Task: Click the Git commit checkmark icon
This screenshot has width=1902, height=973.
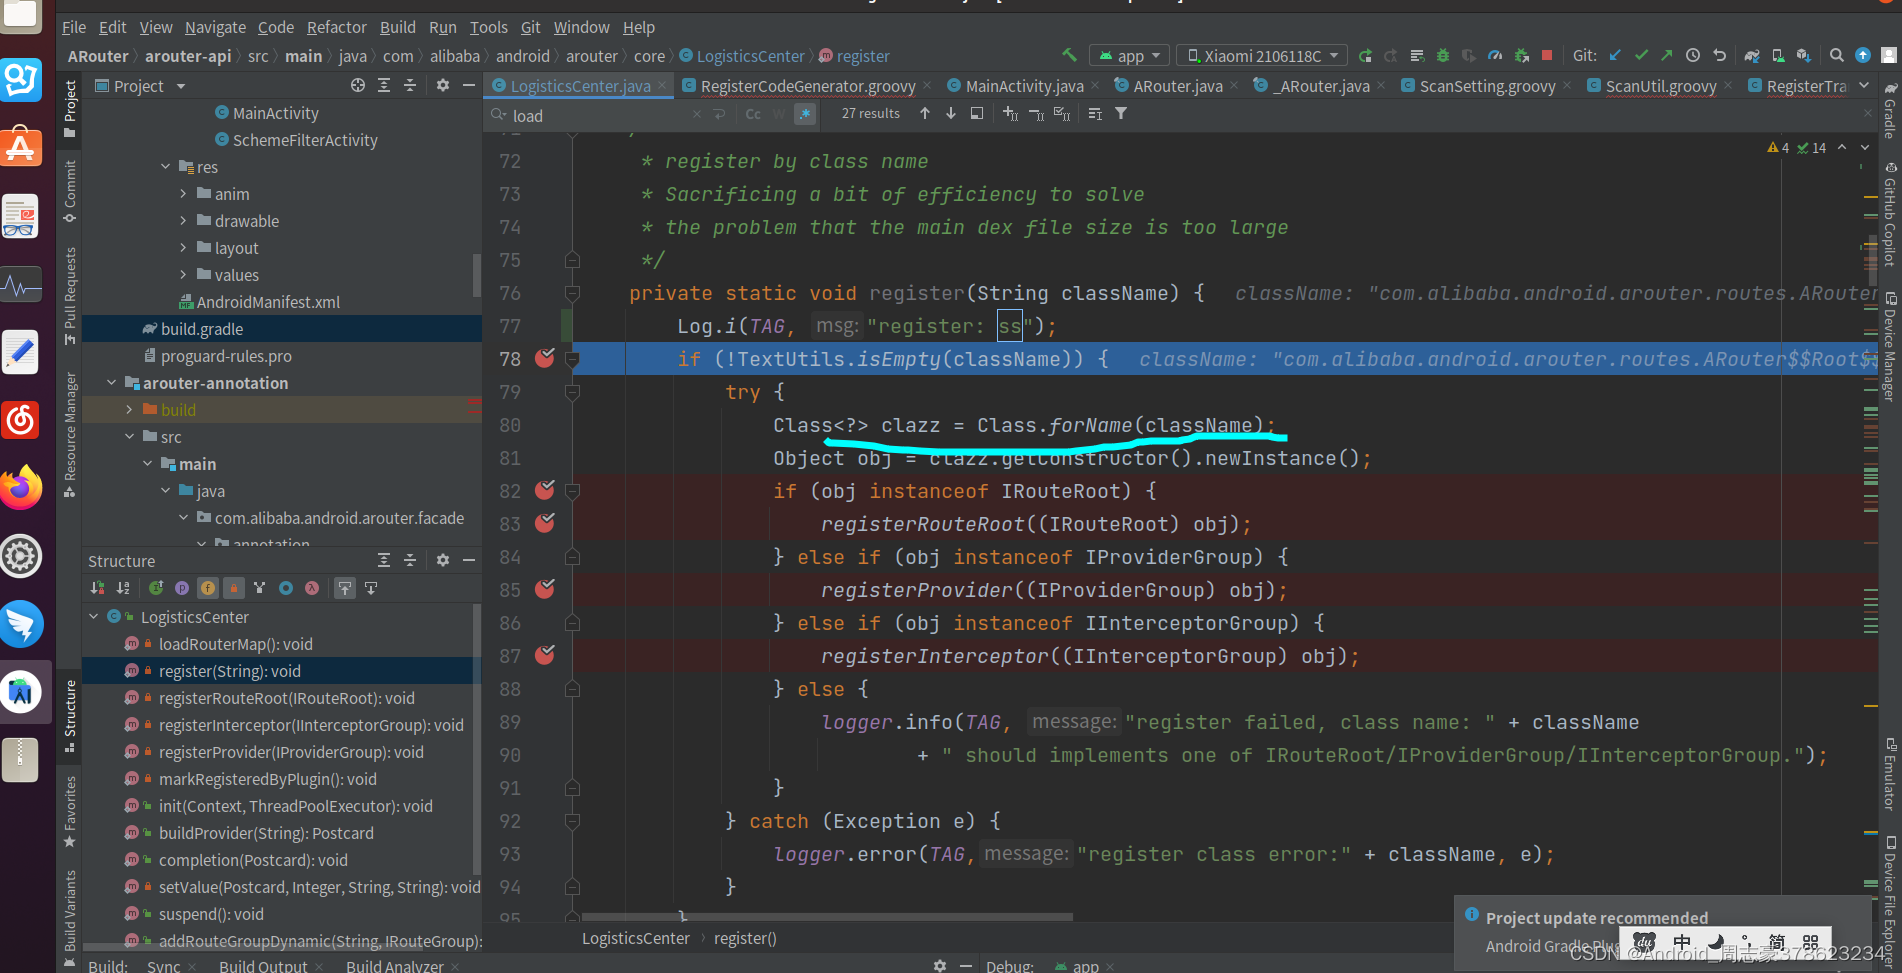Action: click(x=1641, y=56)
